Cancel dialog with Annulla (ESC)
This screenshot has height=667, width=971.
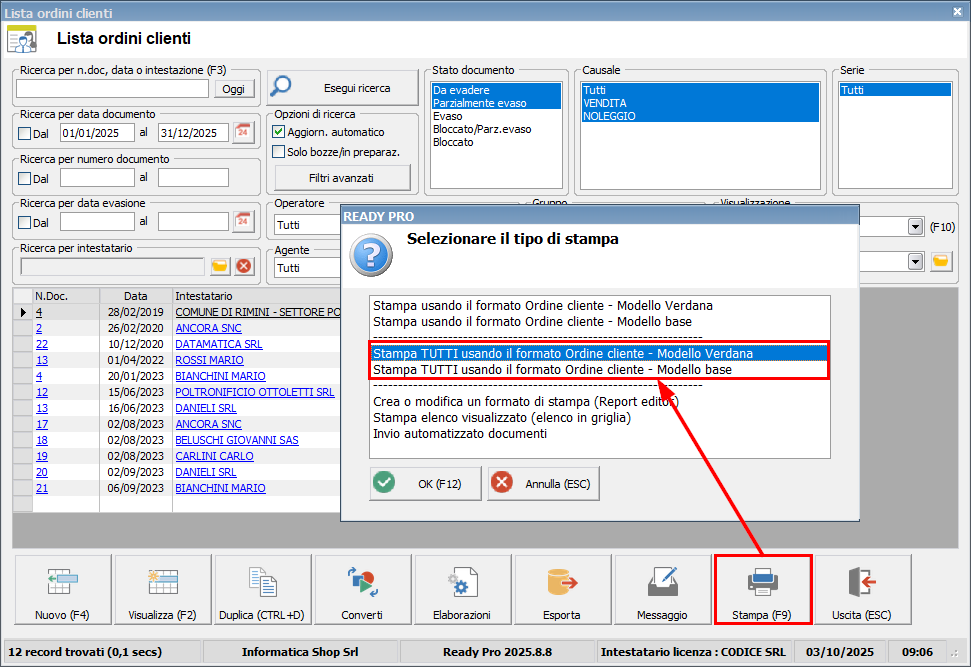click(544, 484)
